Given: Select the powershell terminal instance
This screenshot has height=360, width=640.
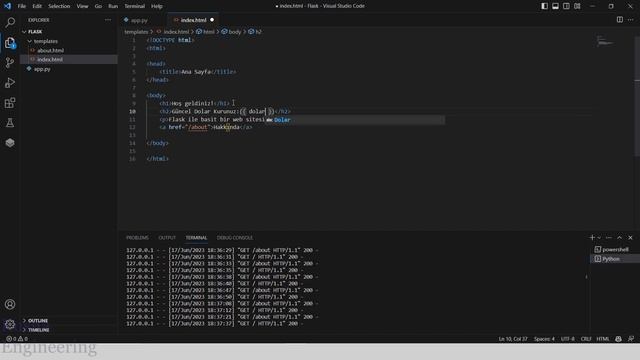Looking at the screenshot, I should click(x=615, y=249).
